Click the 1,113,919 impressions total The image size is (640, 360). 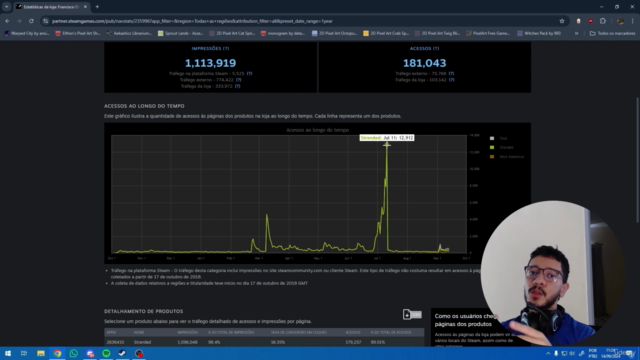click(x=210, y=63)
